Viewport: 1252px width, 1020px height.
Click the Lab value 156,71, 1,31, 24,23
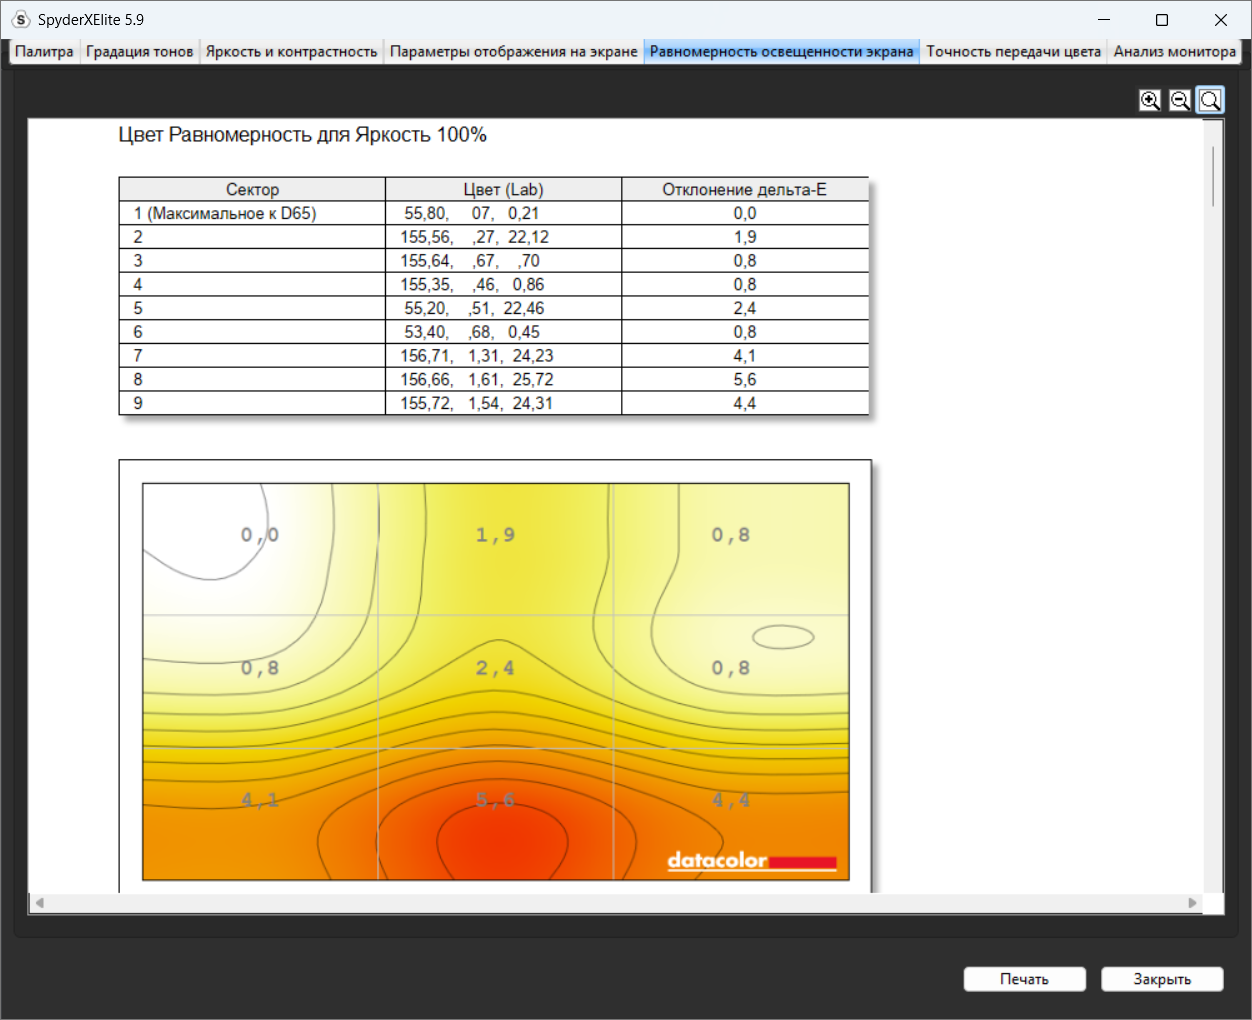click(477, 356)
